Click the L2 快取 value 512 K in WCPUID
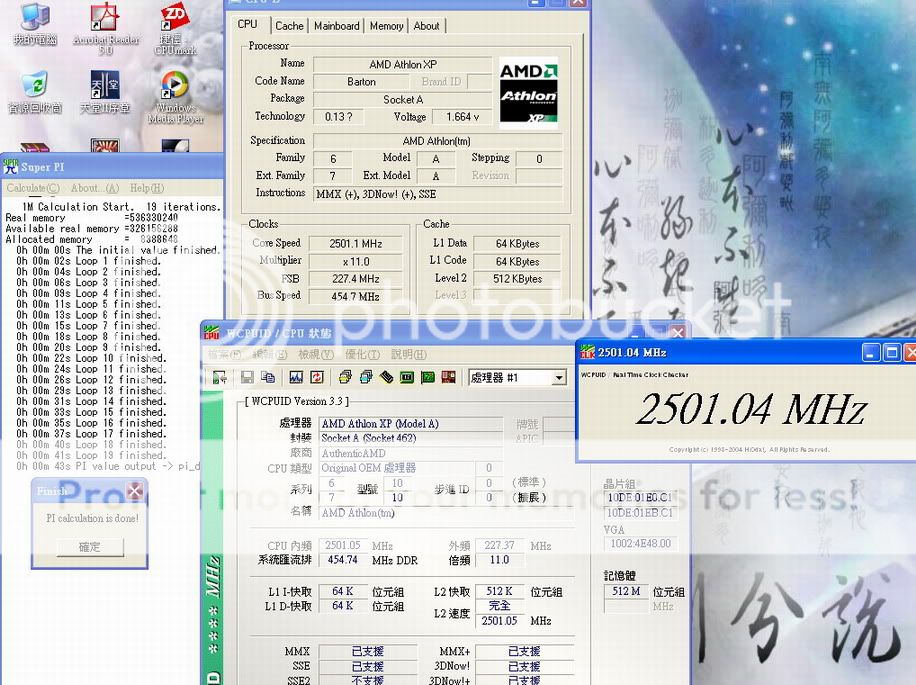Image resolution: width=916 pixels, height=685 pixels. pos(499,591)
